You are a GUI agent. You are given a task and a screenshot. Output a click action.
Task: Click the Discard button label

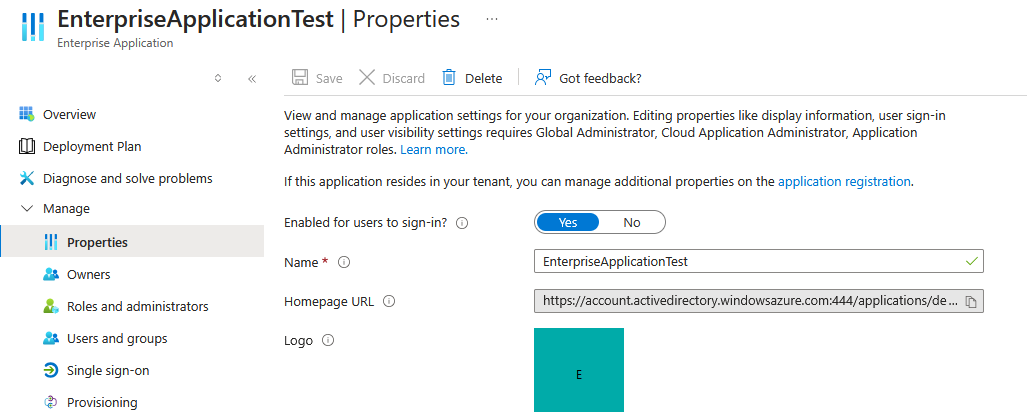(x=403, y=79)
